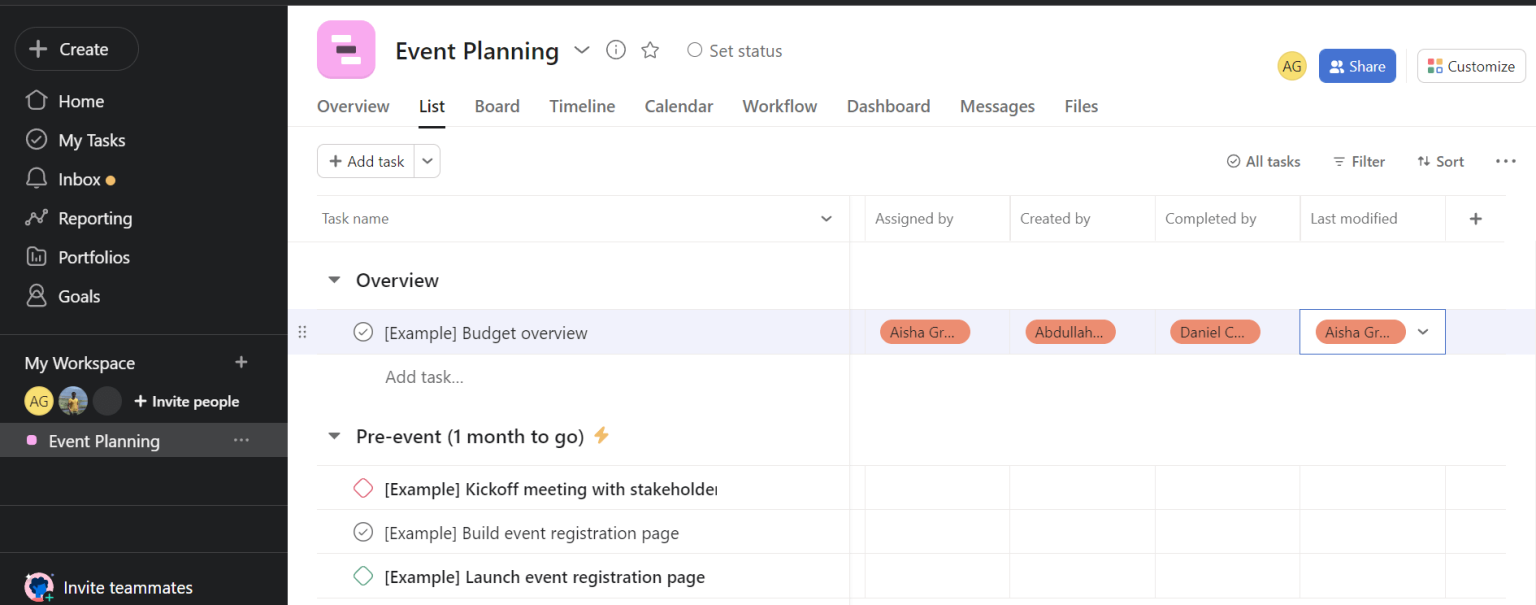Star the Event Planning project
The height and width of the screenshot is (605, 1536).
pyautogui.click(x=650, y=50)
